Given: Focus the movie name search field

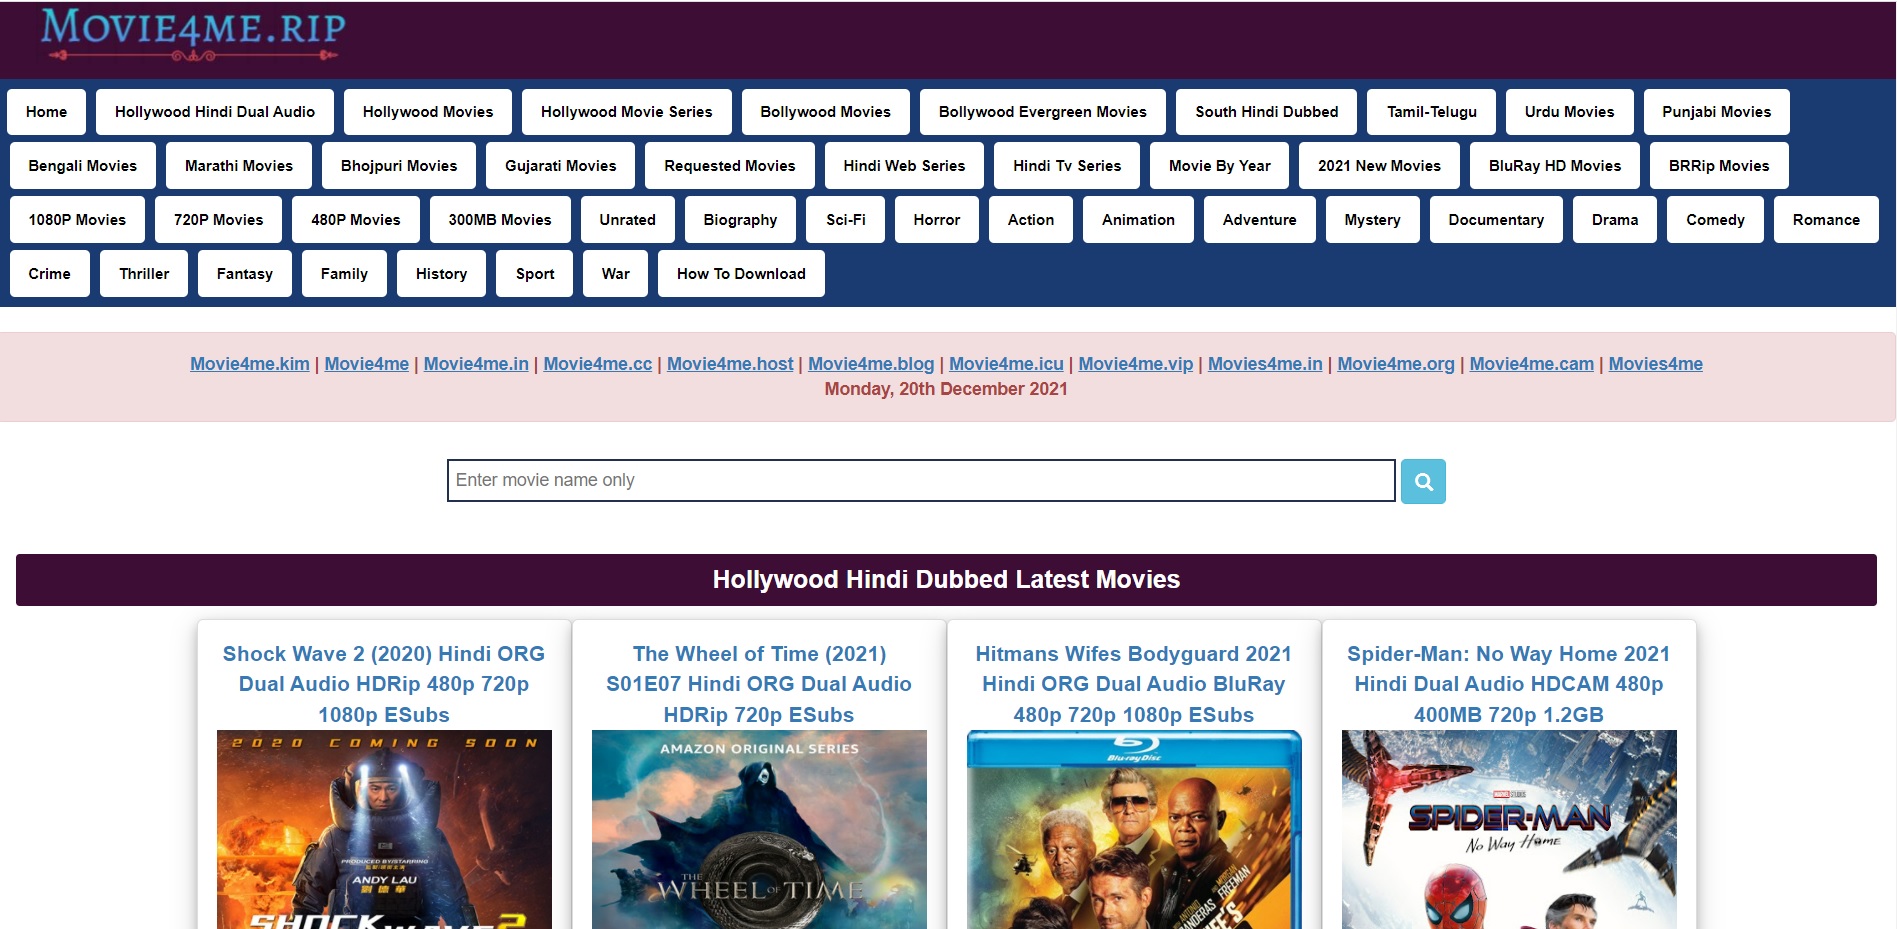Looking at the screenshot, I should [x=920, y=481].
